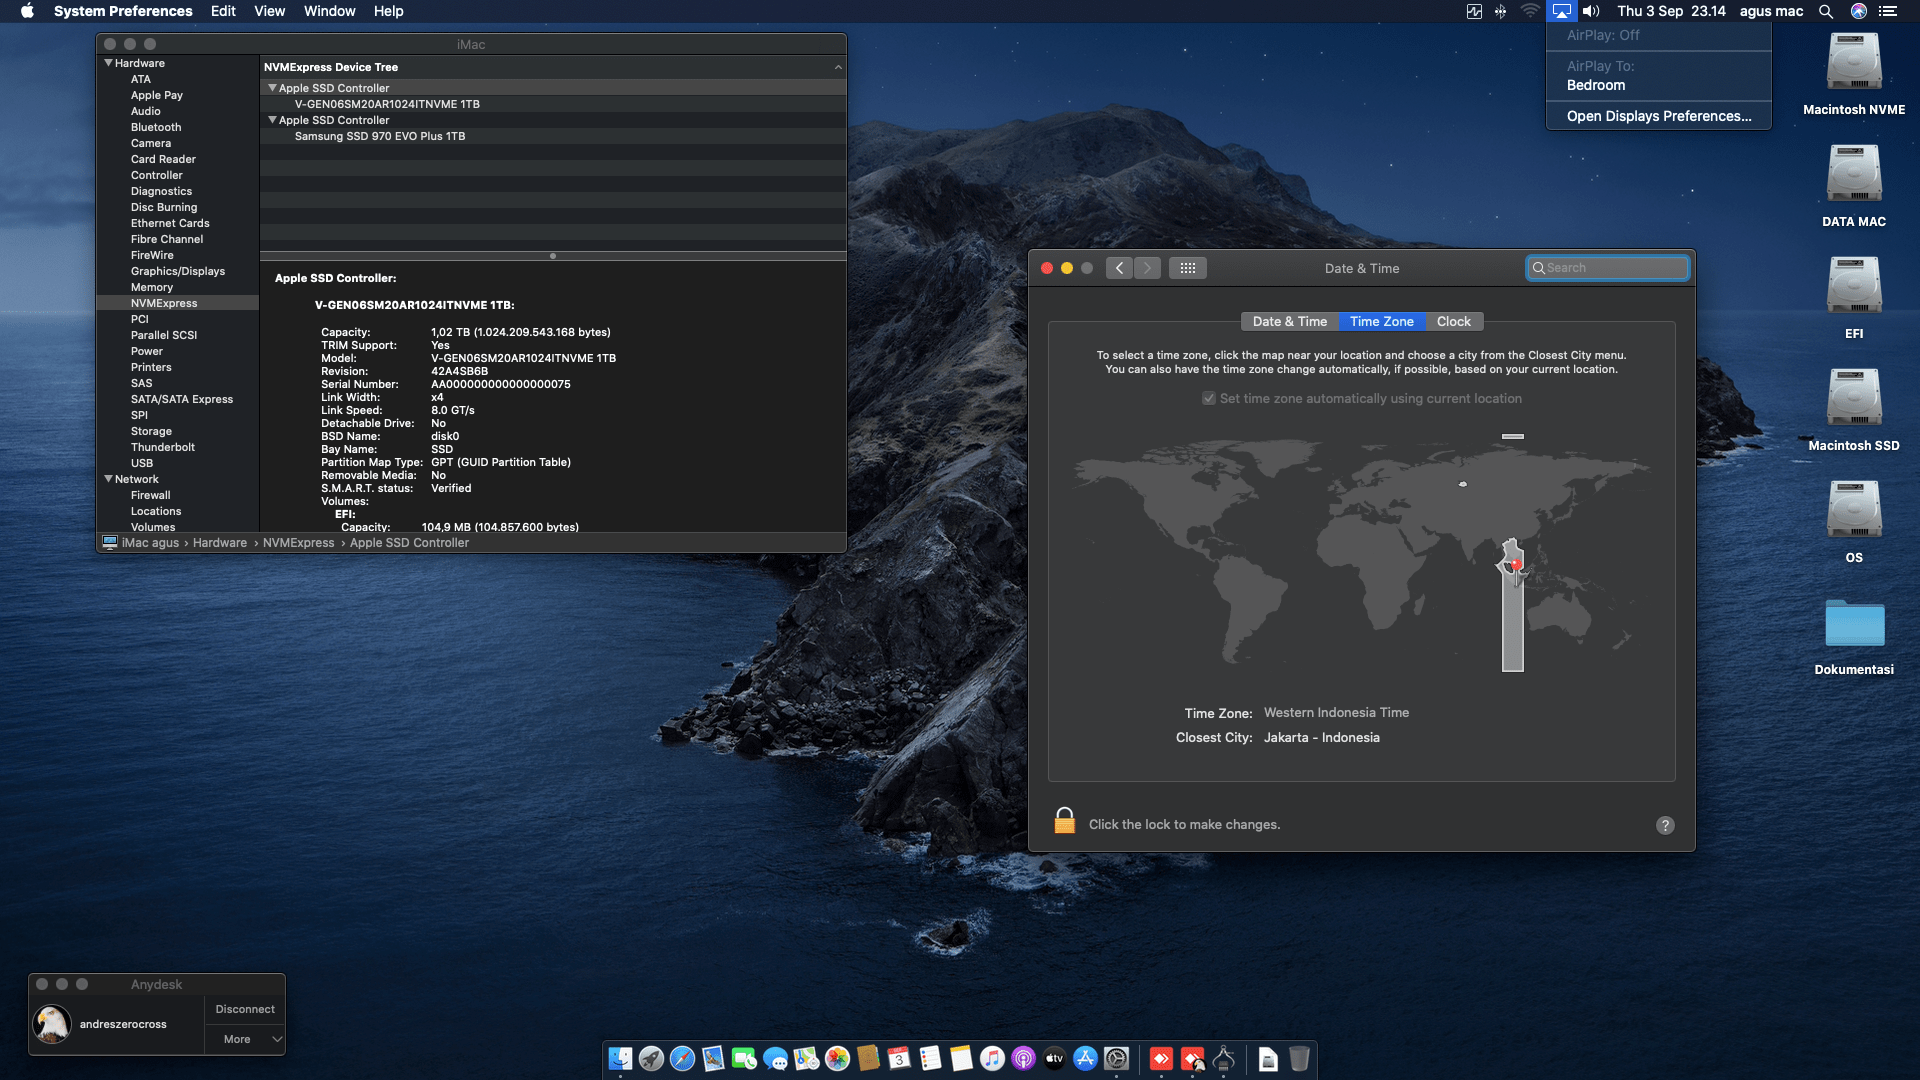
Task: Collapse the first Apple SSD Controller node
Action: (x=272, y=88)
